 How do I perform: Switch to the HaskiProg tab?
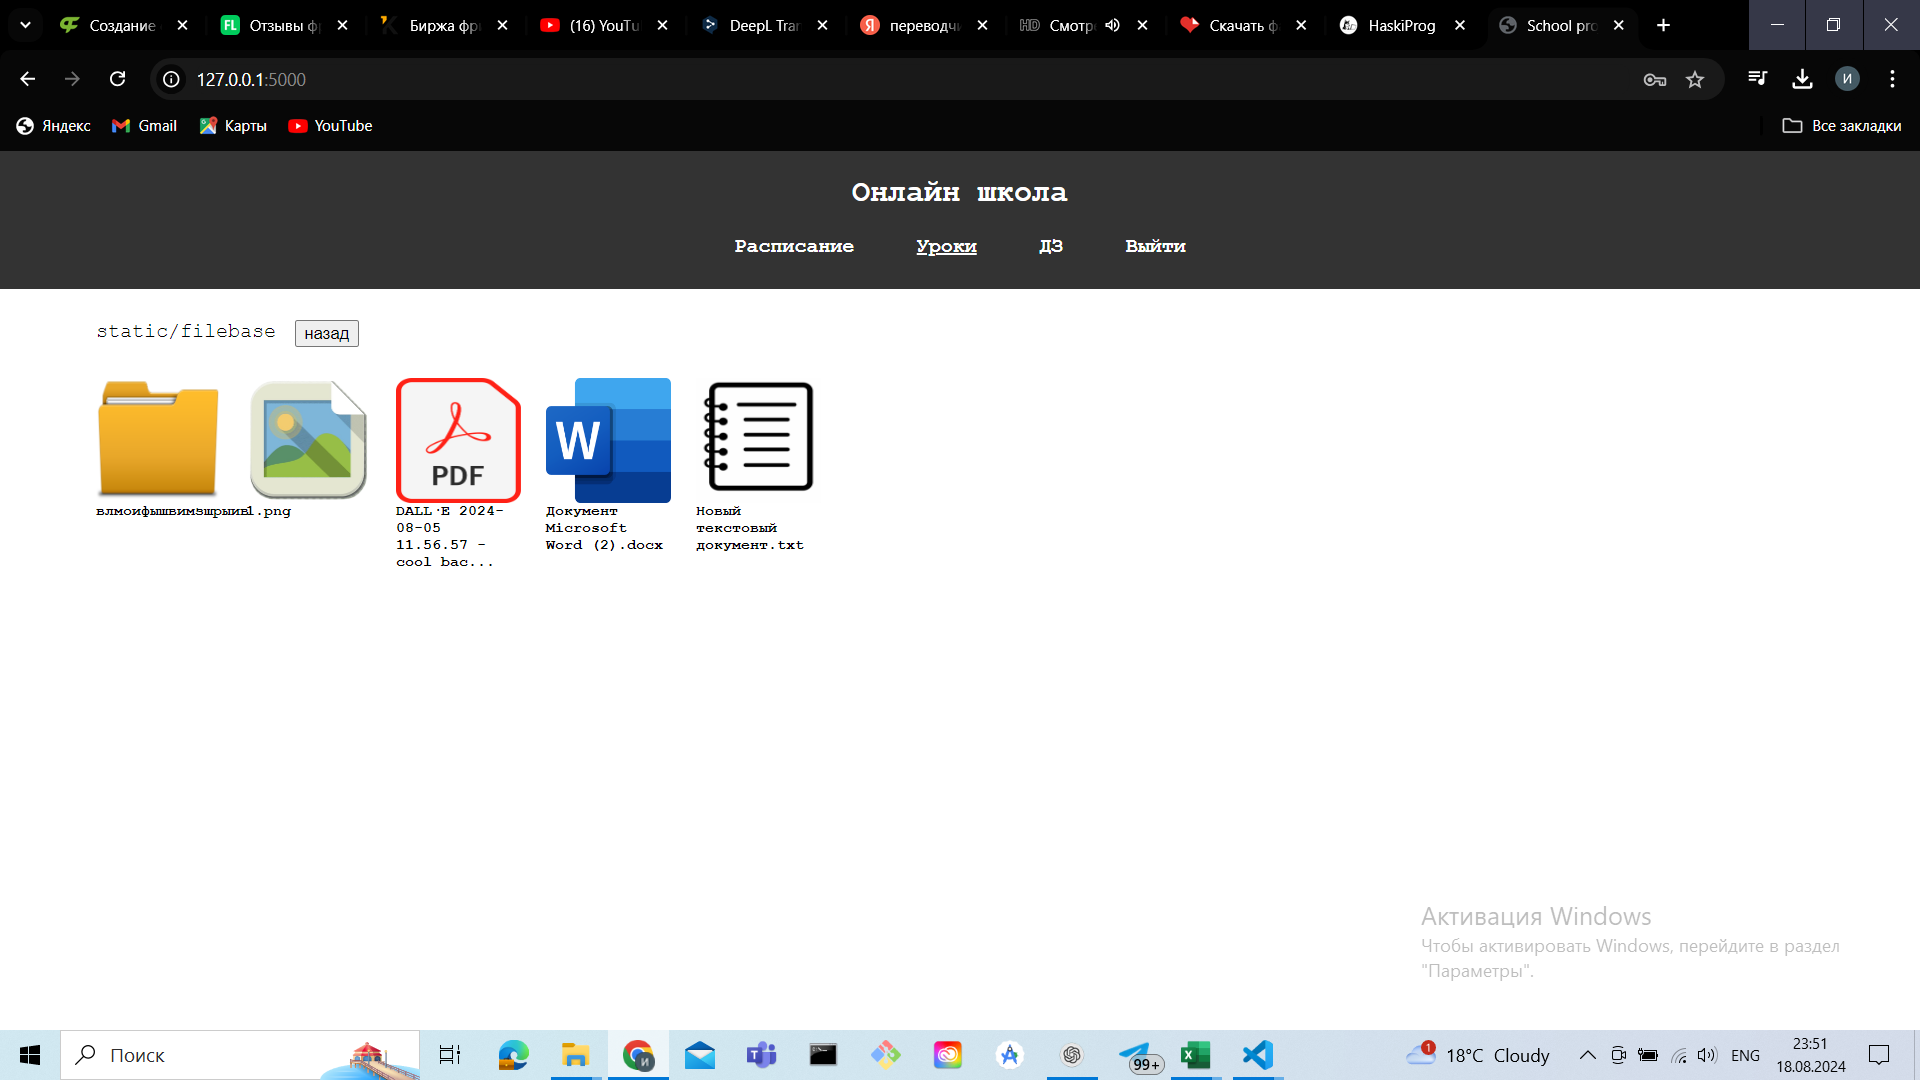click(x=1400, y=25)
